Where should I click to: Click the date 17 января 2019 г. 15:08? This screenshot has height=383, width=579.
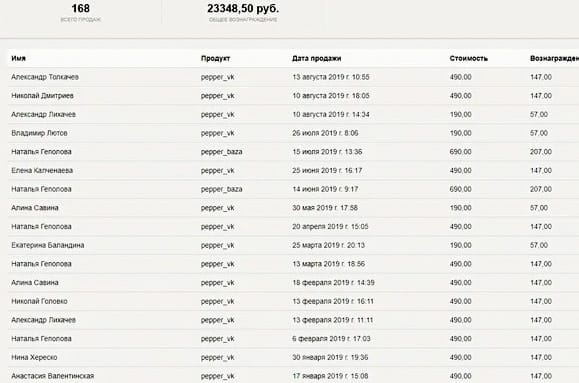(330, 376)
